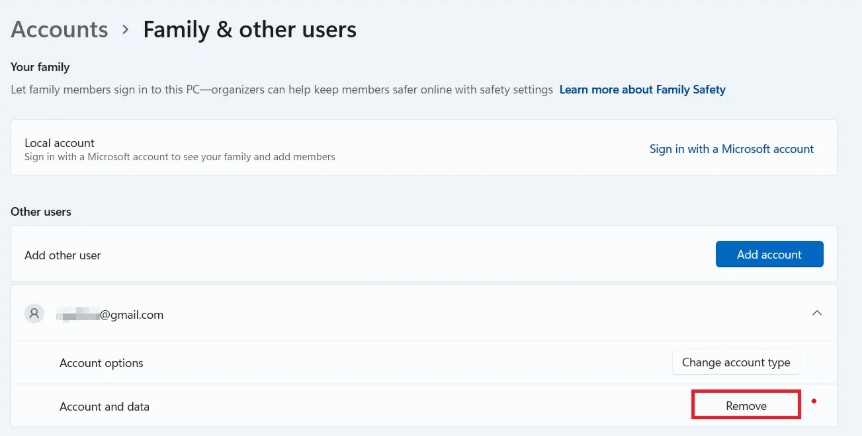This screenshot has height=436, width=862.
Task: Open the Learn more about Family Safety link
Action: point(642,90)
